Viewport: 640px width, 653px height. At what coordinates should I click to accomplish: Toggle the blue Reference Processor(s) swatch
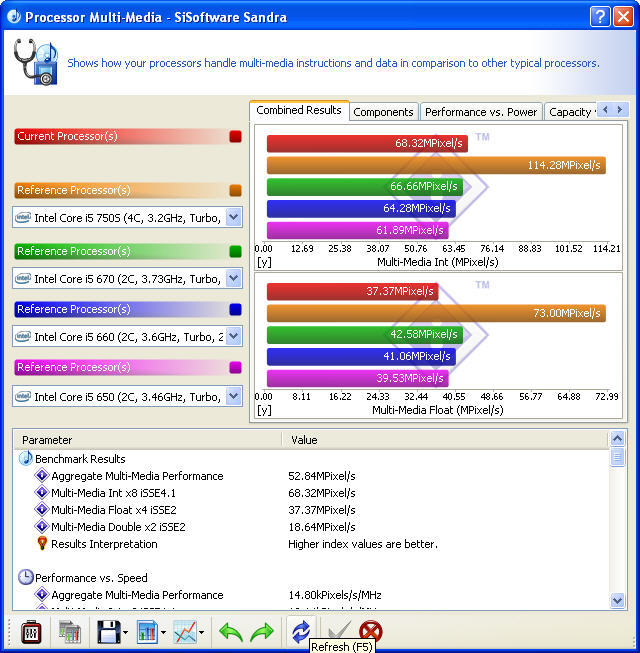[x=235, y=309]
